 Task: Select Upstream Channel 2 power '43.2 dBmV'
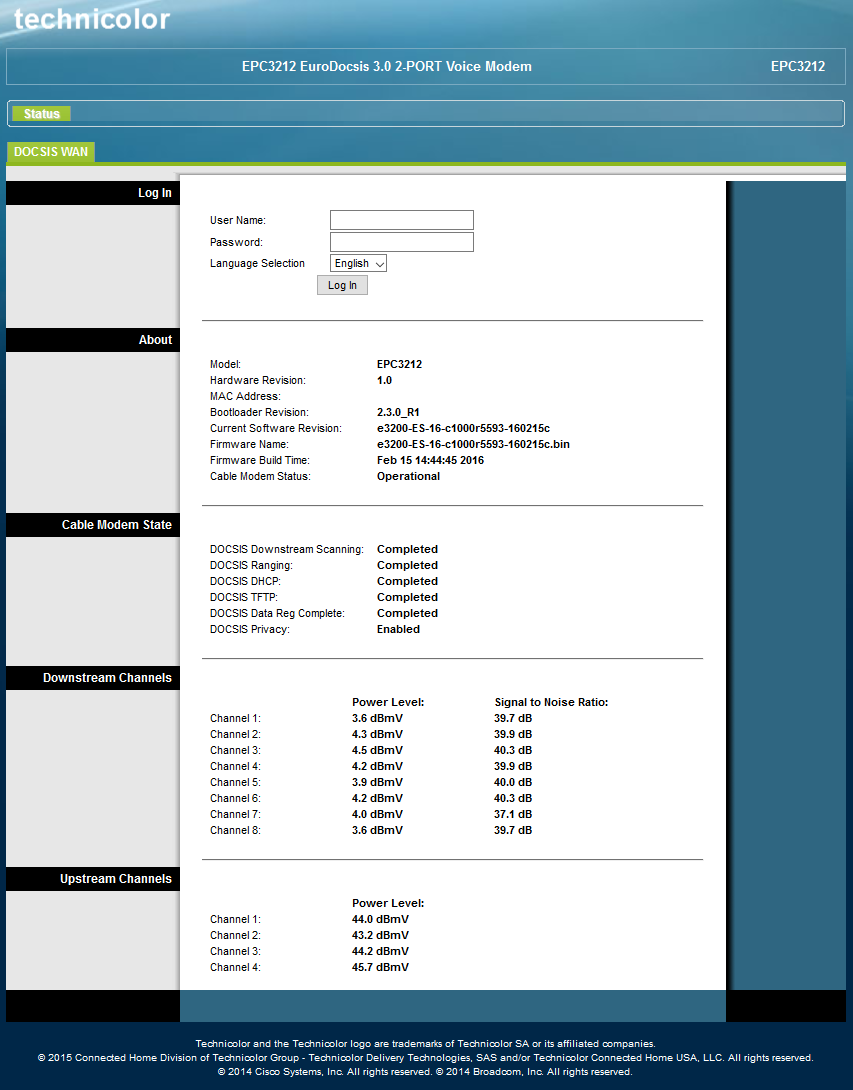(x=380, y=935)
